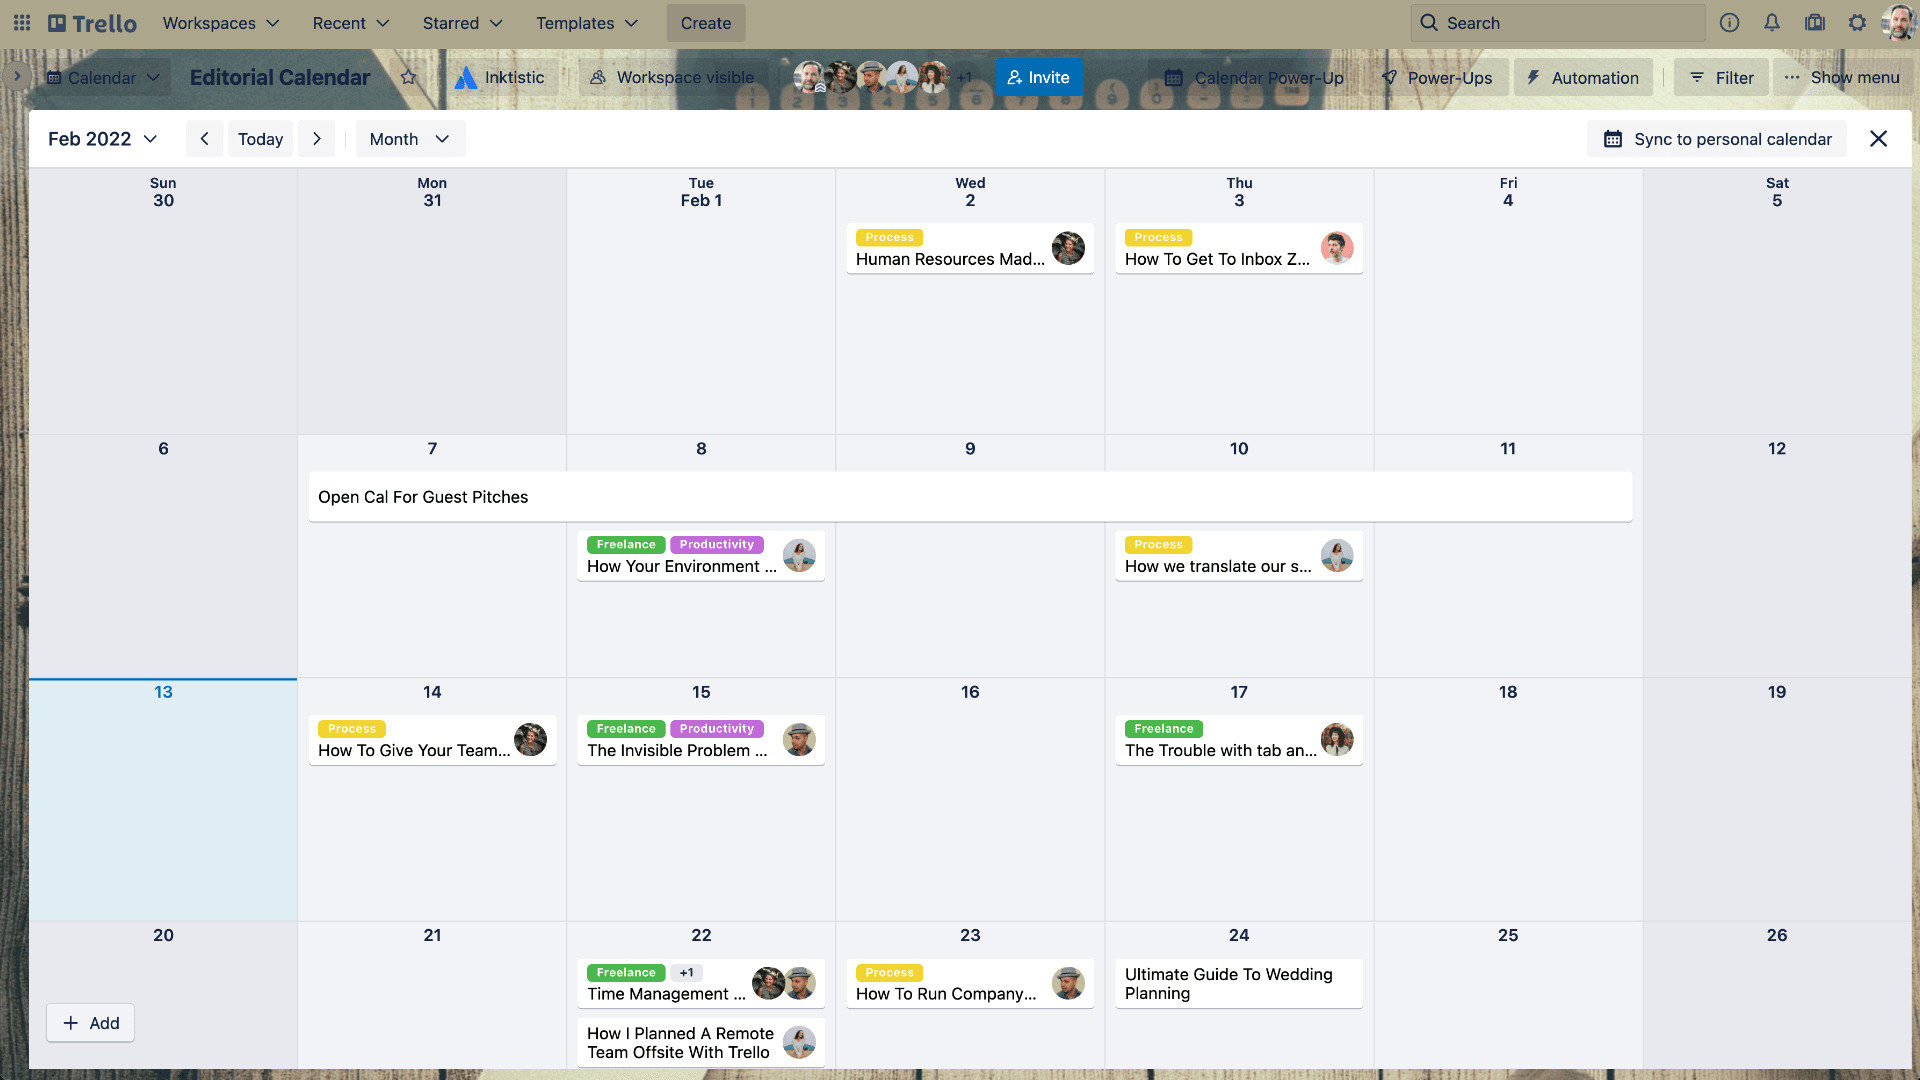
Task: Expand the Workspaces menu
Action: click(220, 22)
